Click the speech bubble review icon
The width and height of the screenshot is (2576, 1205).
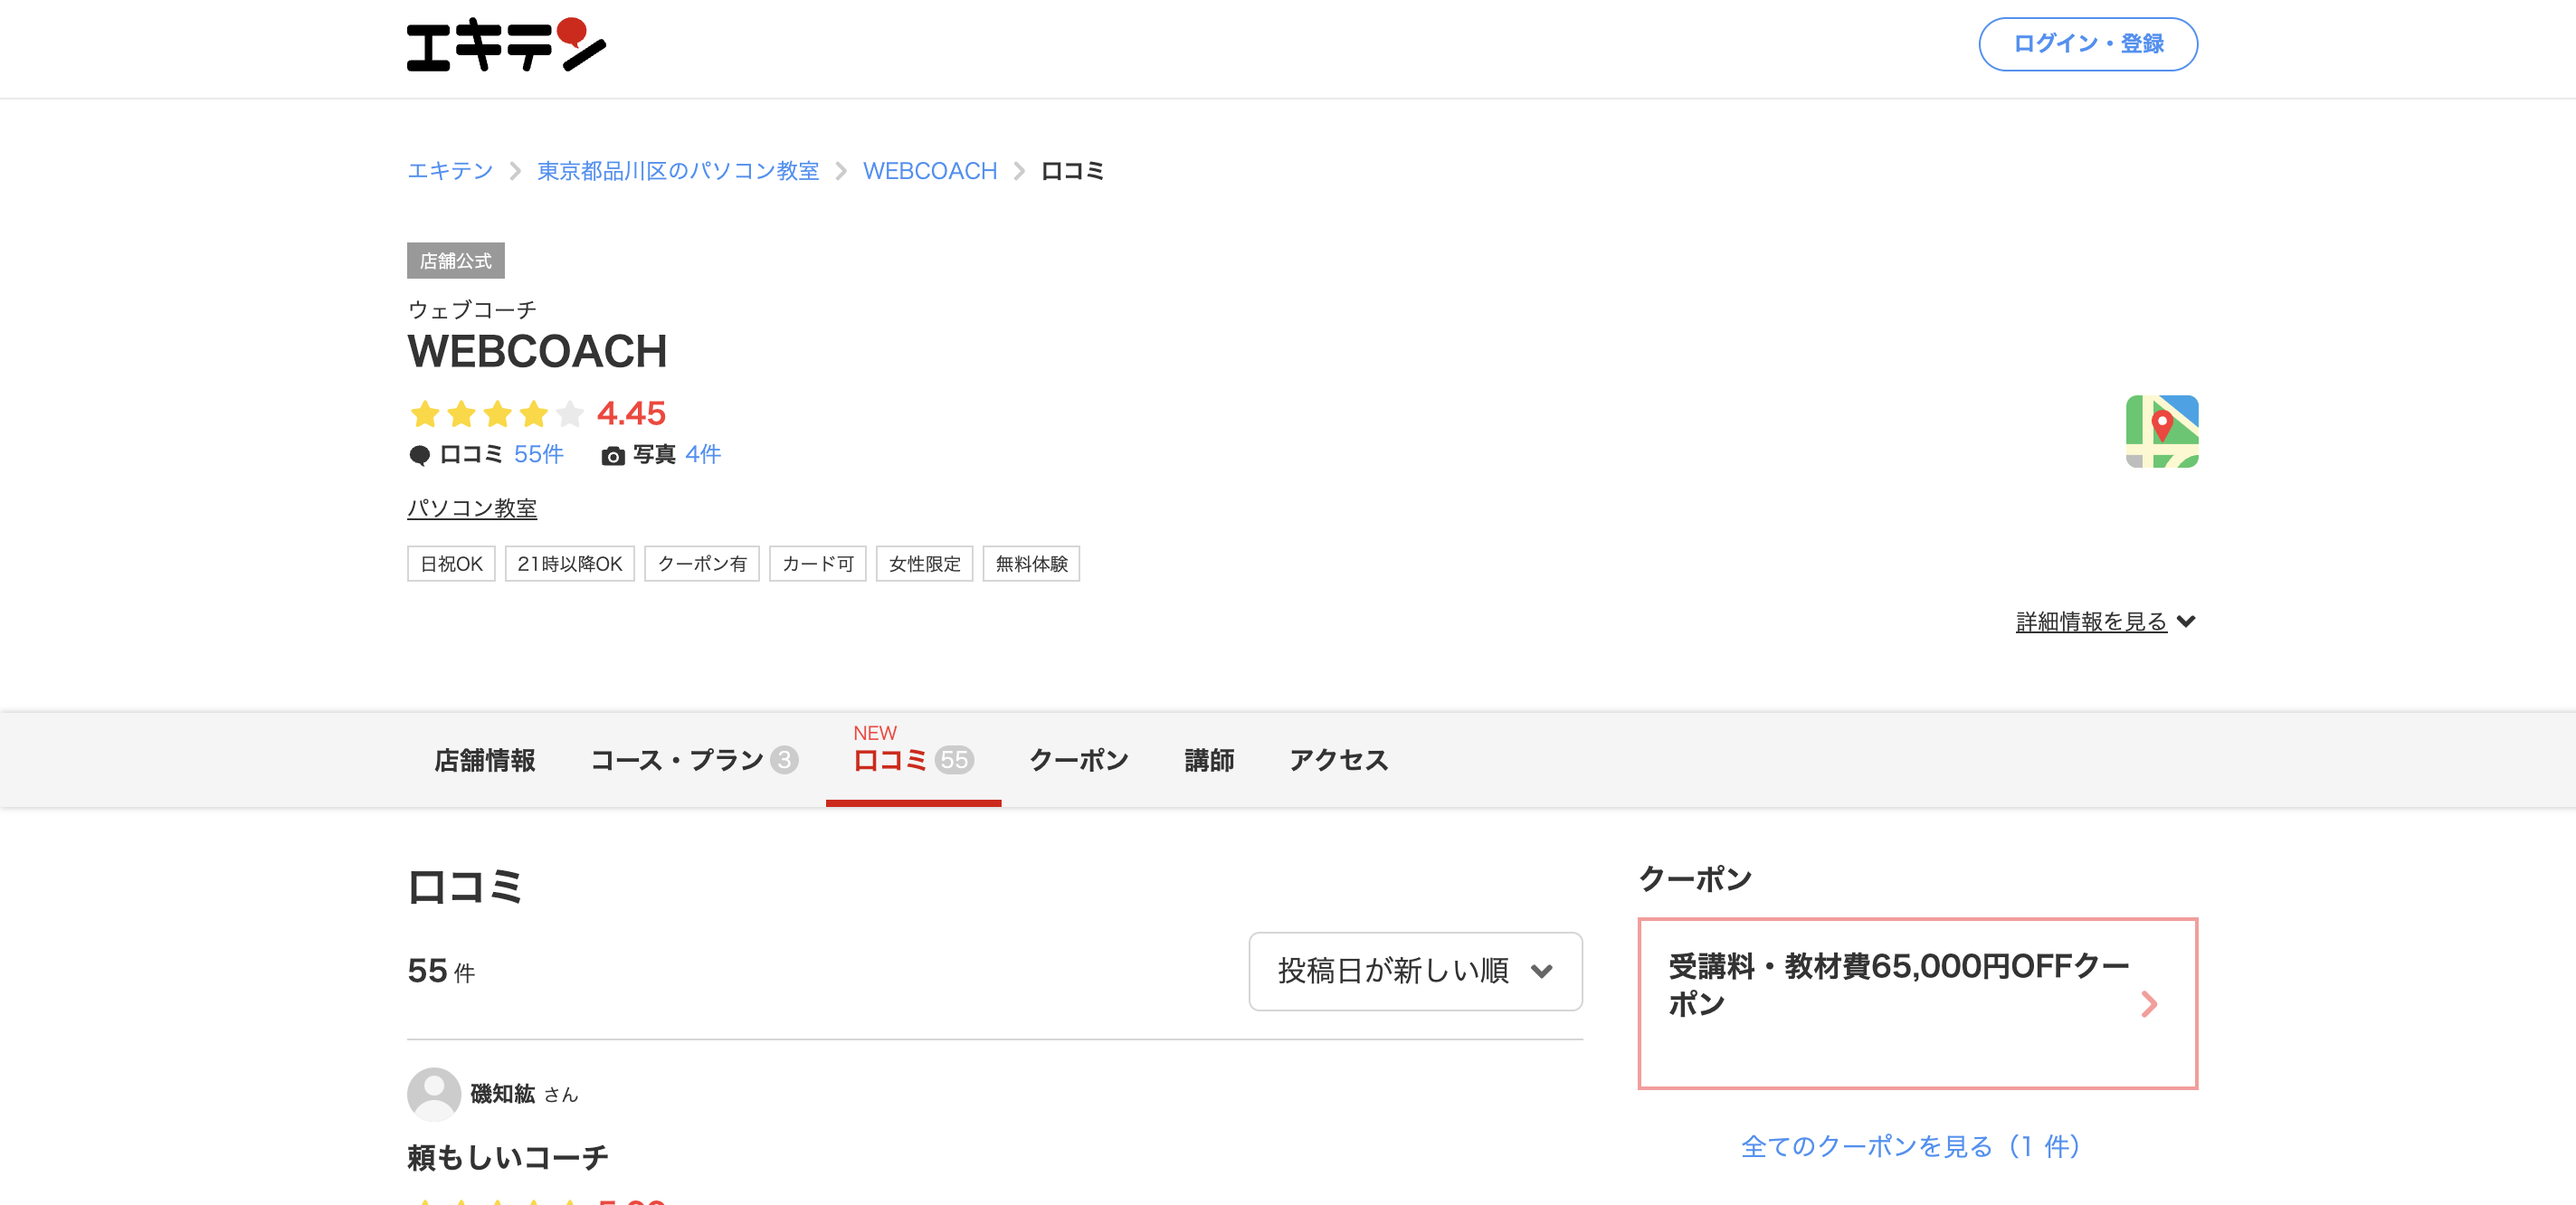[419, 456]
